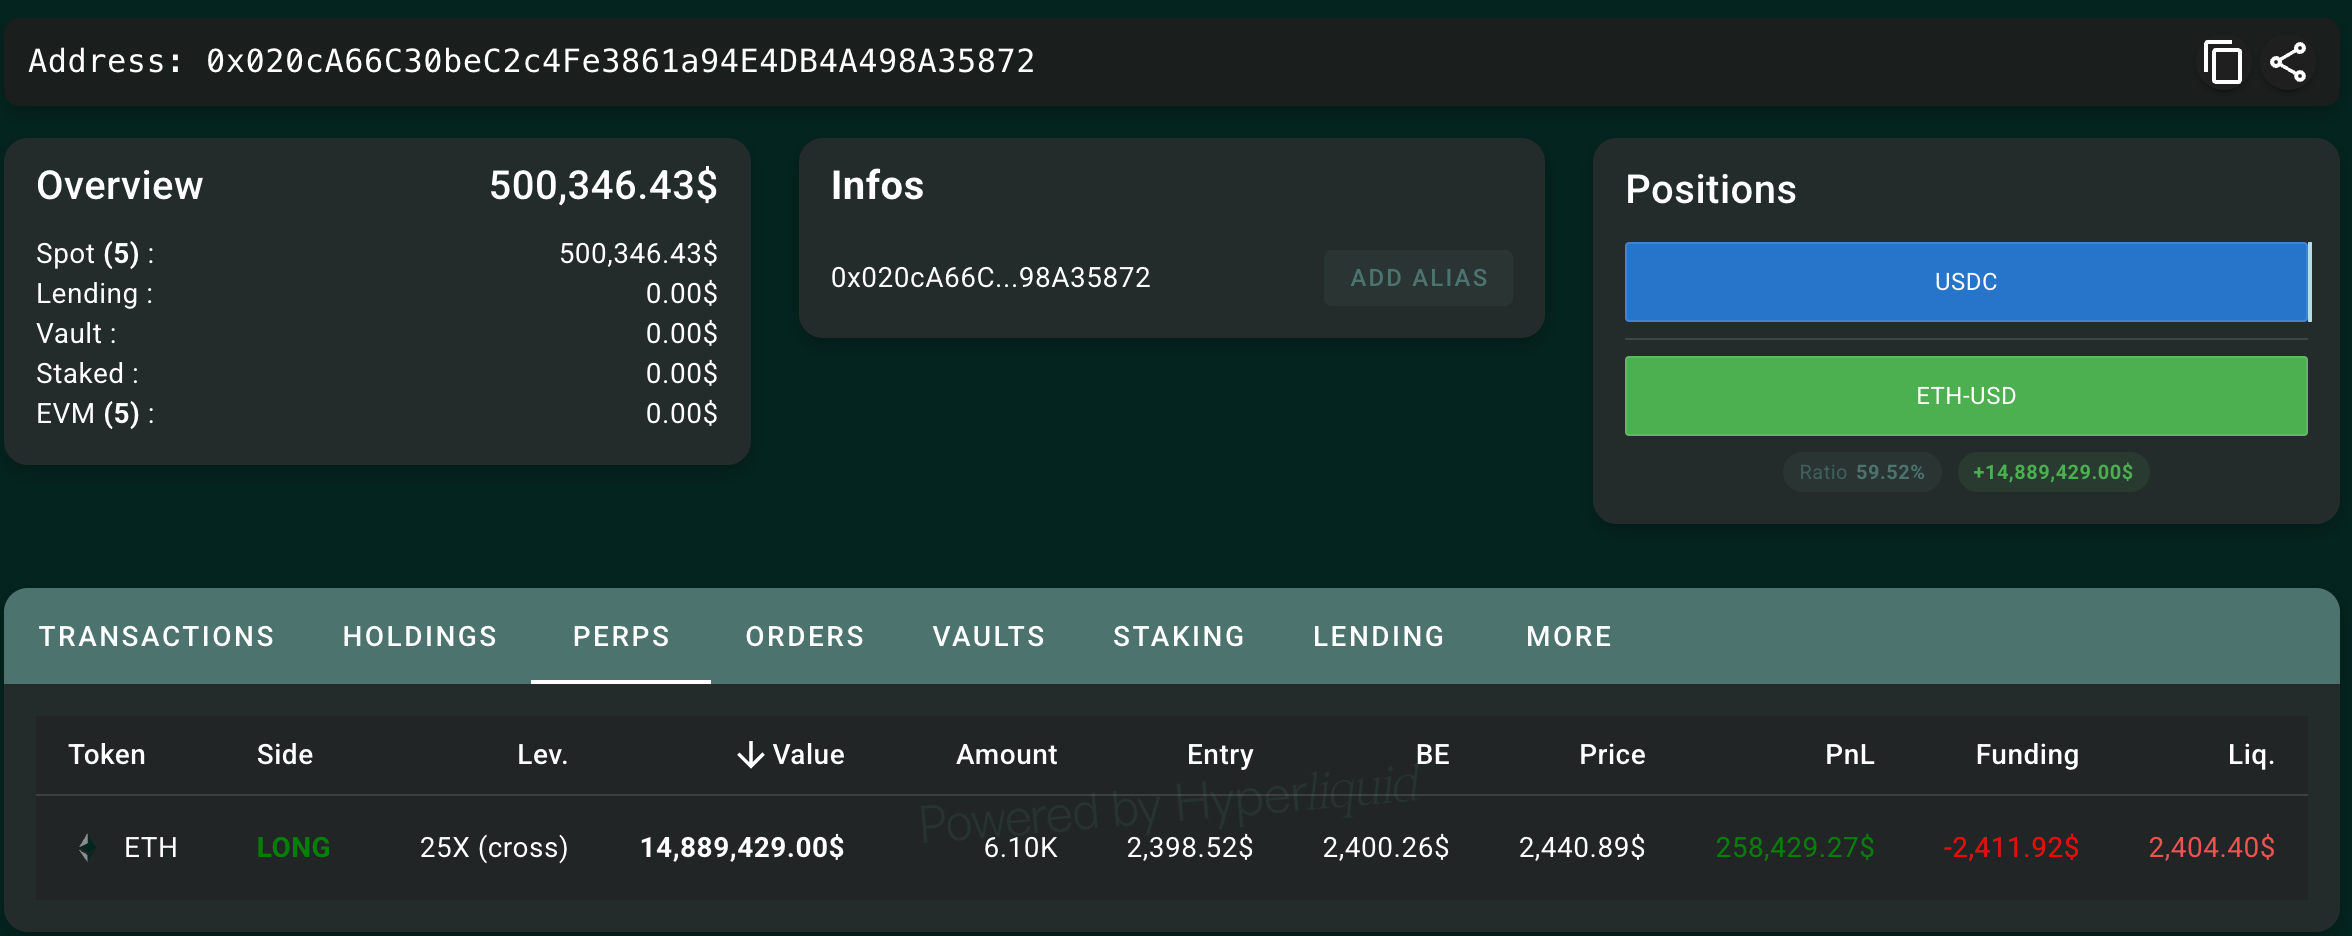Select the blue USDC position bar

click(1966, 282)
